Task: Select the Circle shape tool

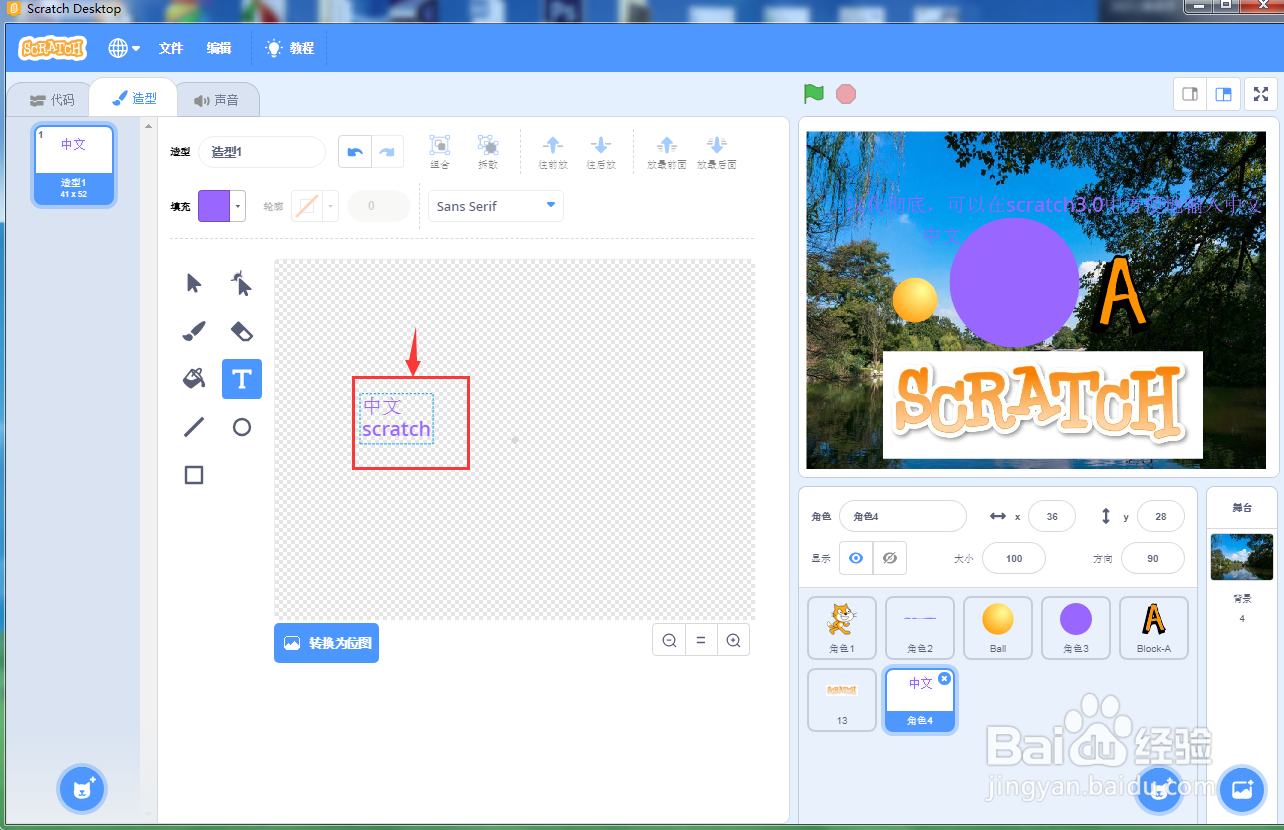Action: pos(241,427)
